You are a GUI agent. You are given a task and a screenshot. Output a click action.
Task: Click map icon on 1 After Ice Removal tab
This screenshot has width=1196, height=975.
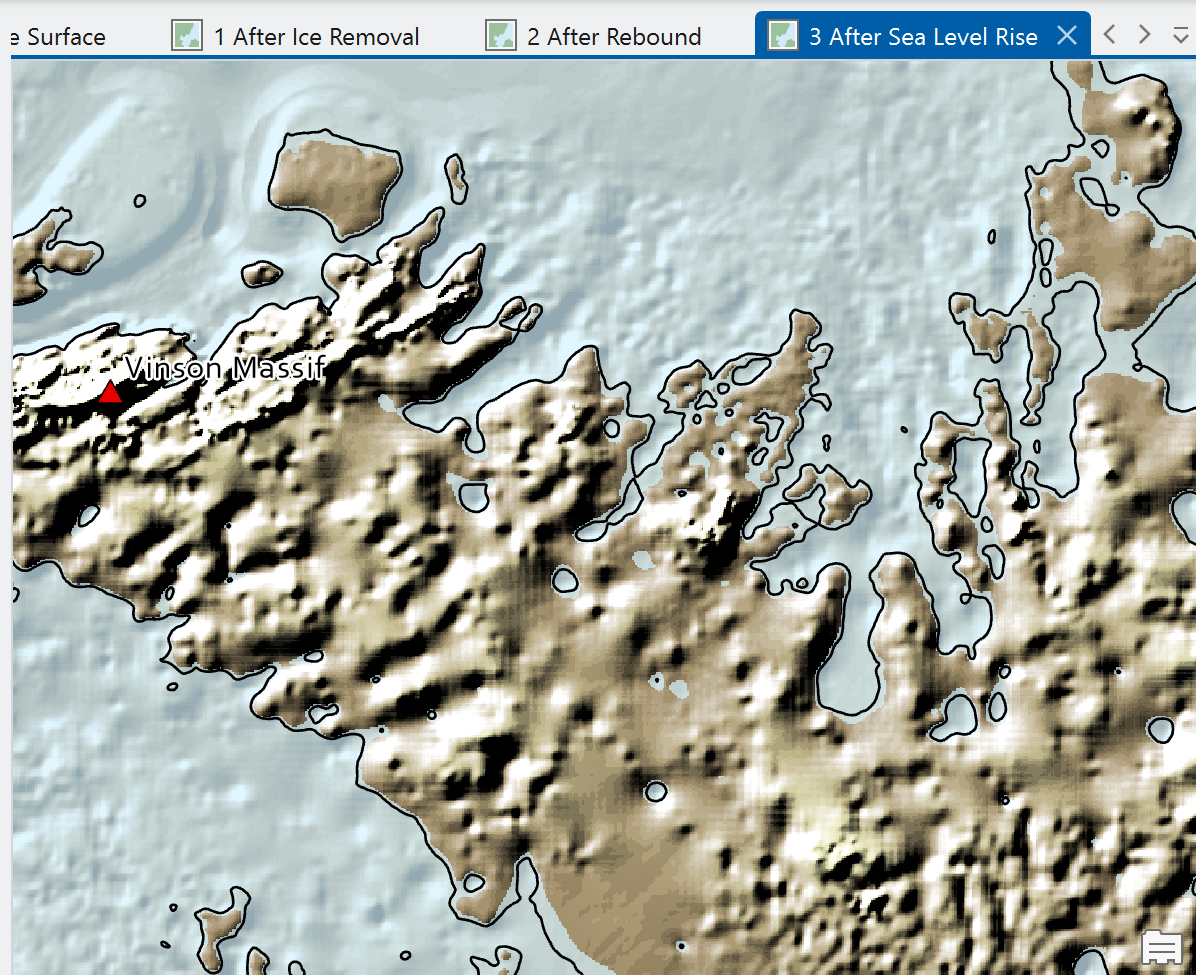(x=187, y=35)
